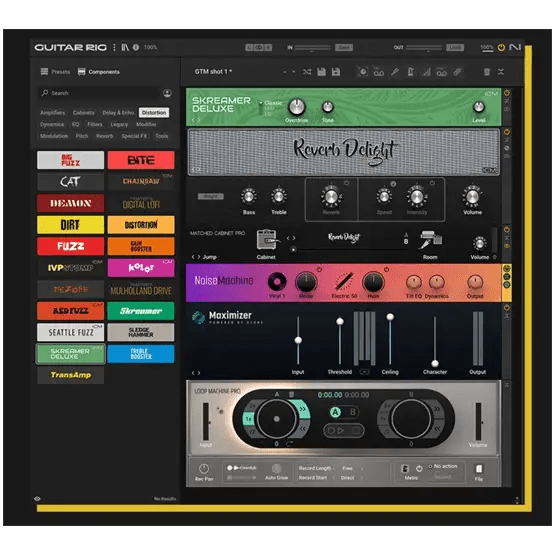Collapse all rack modules with the collapse icon

pyautogui.click(x=501, y=72)
